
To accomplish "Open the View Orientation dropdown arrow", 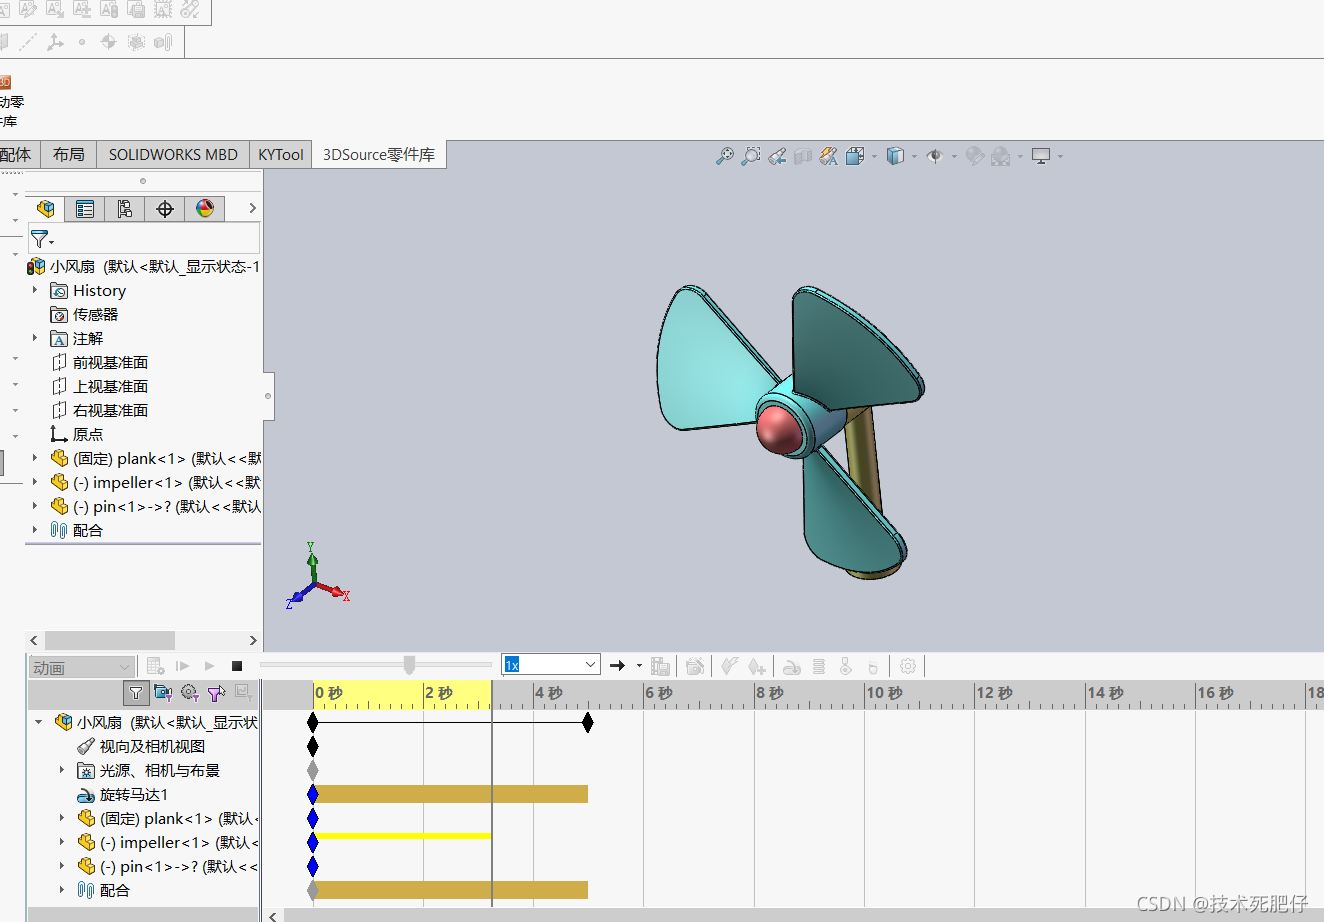I will click(875, 157).
